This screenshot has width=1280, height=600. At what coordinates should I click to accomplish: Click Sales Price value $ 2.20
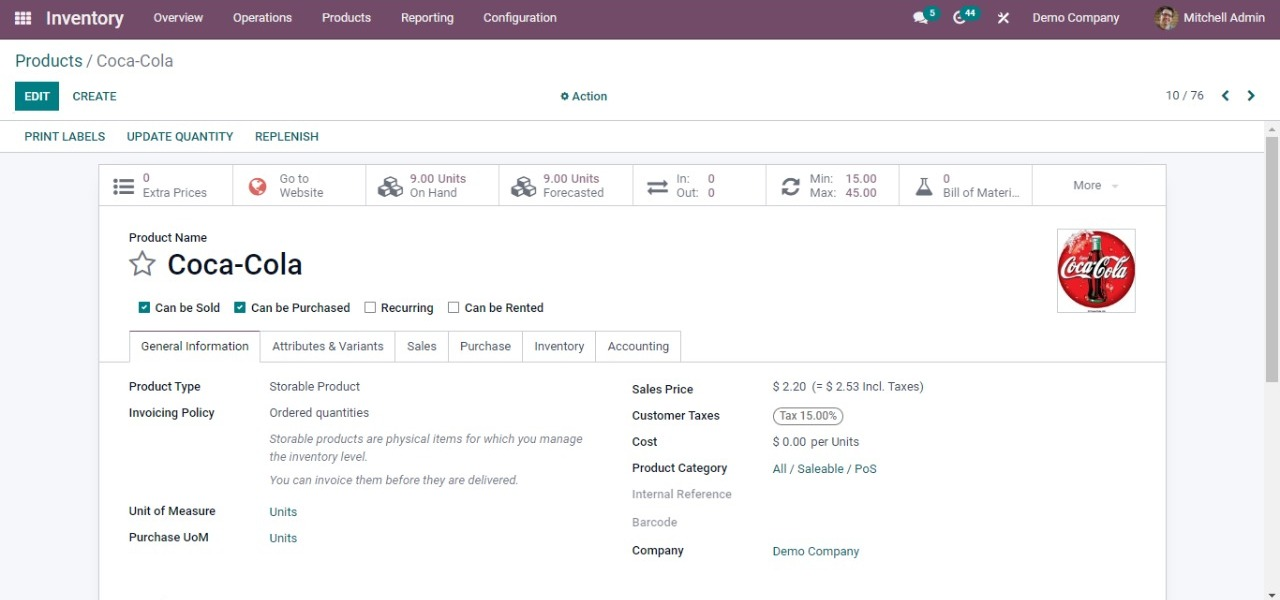[x=789, y=386]
